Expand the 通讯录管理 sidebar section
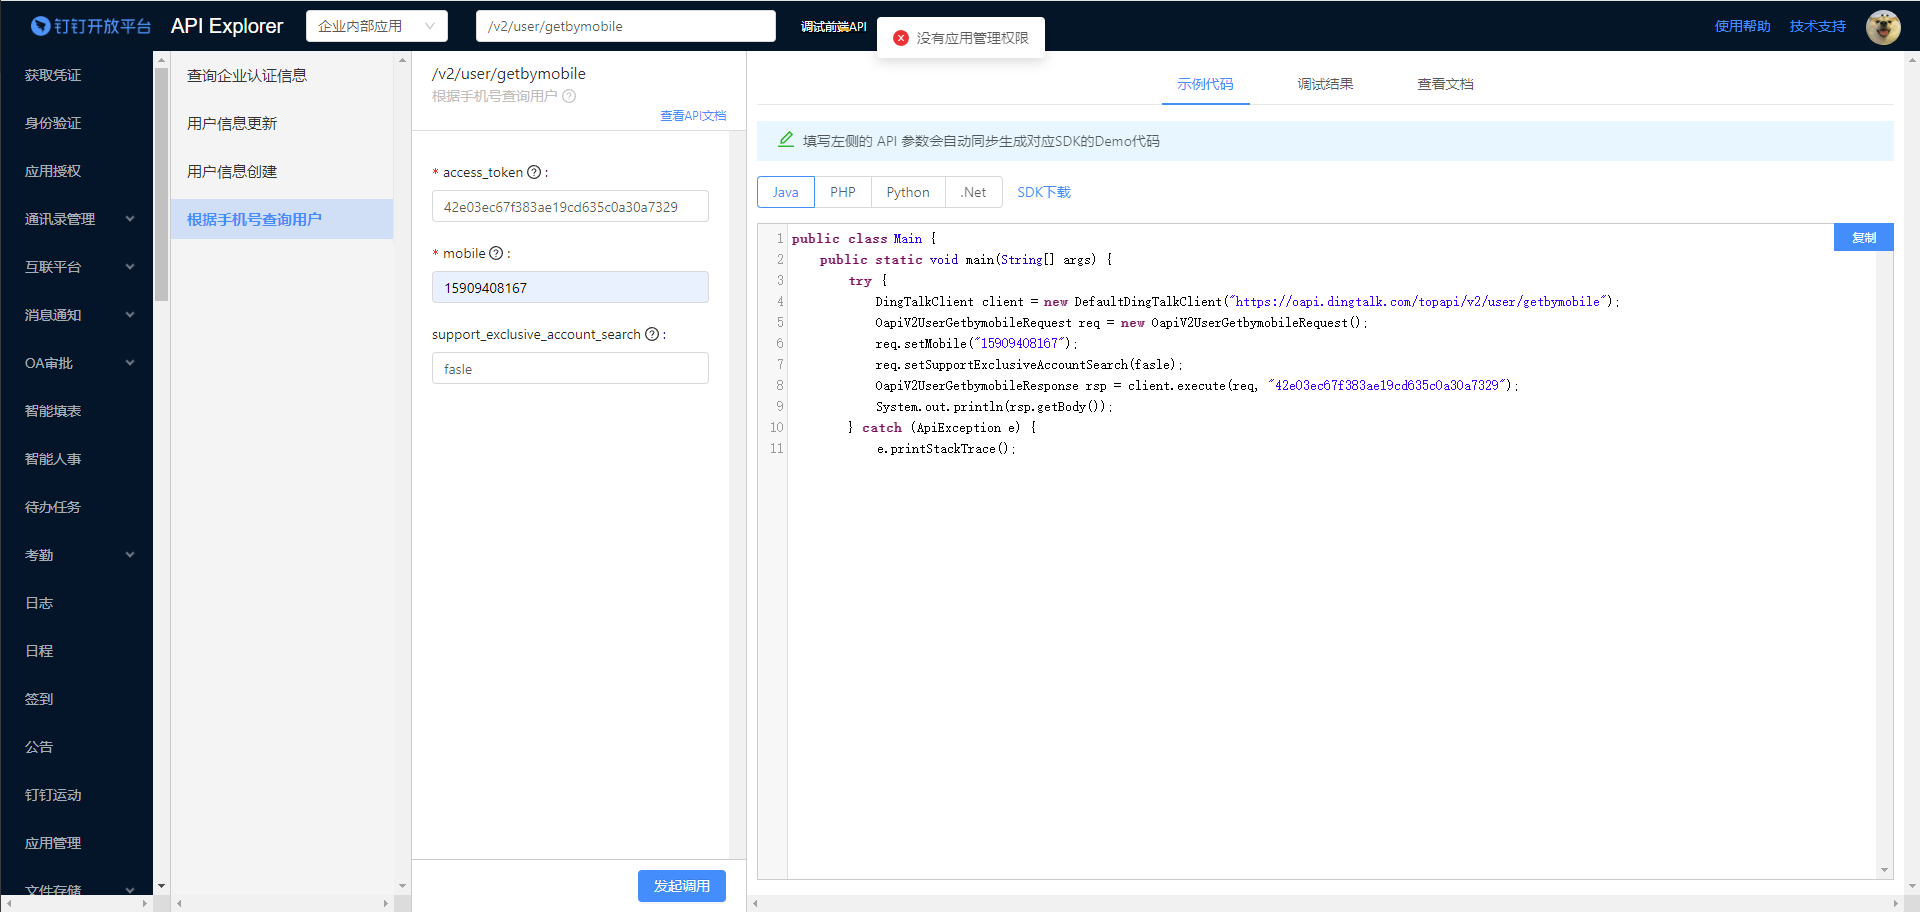This screenshot has width=1920, height=912. pos(78,219)
